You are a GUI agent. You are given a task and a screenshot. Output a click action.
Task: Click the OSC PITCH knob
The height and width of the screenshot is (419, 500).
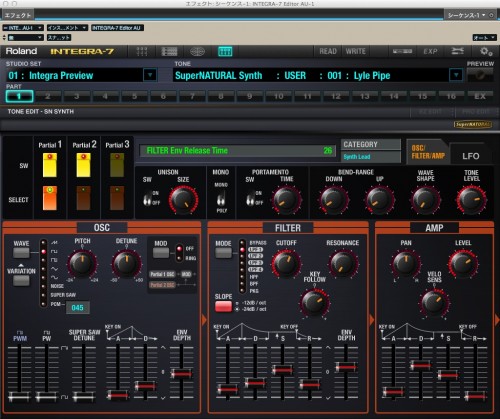82,263
